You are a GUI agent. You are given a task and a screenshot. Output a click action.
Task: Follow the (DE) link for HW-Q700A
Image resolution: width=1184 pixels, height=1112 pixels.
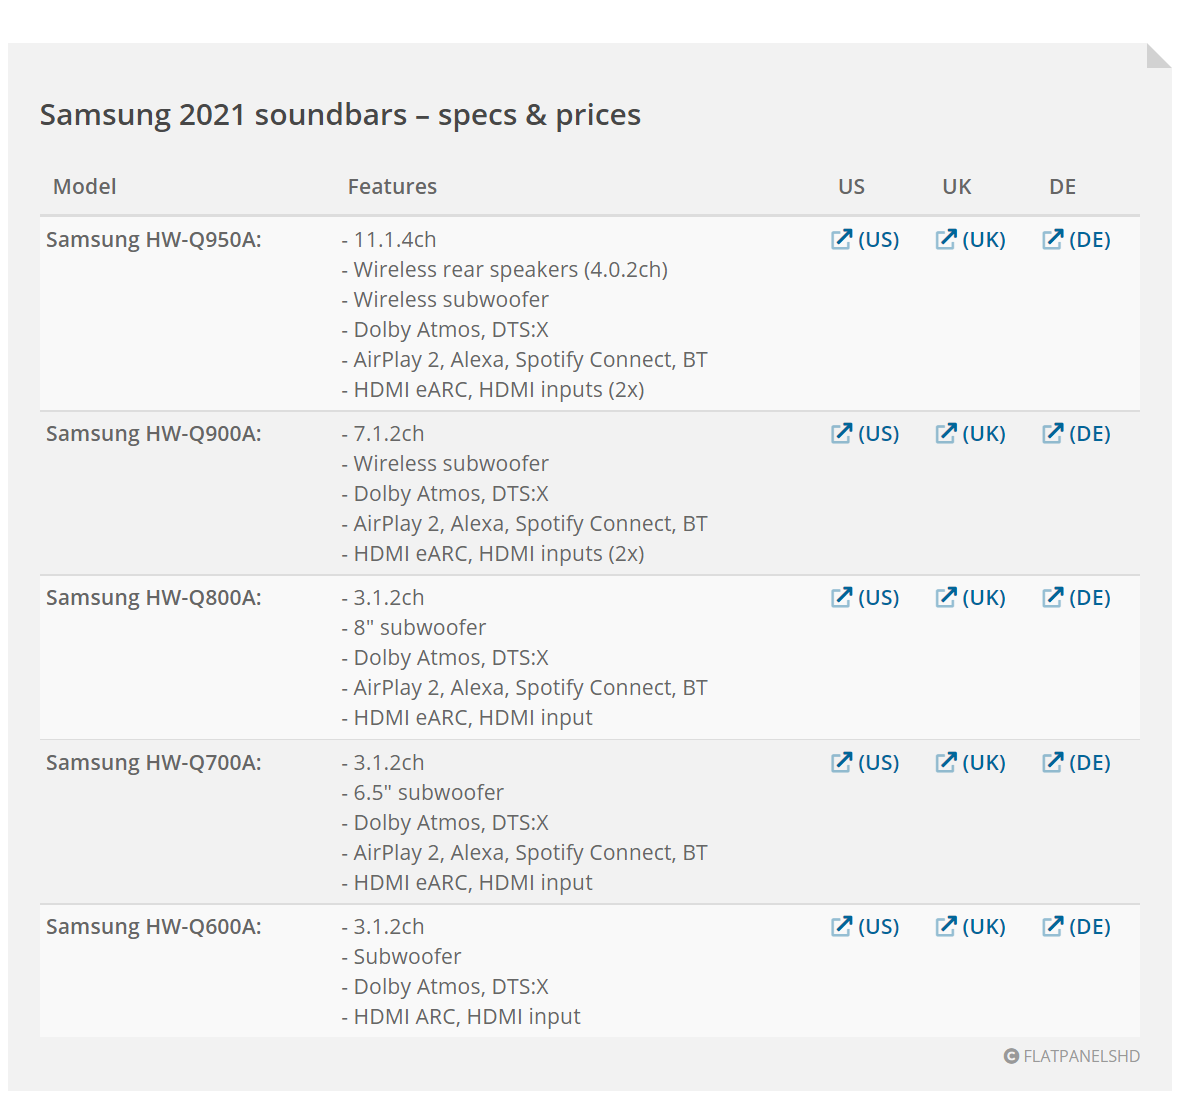pos(1090,762)
